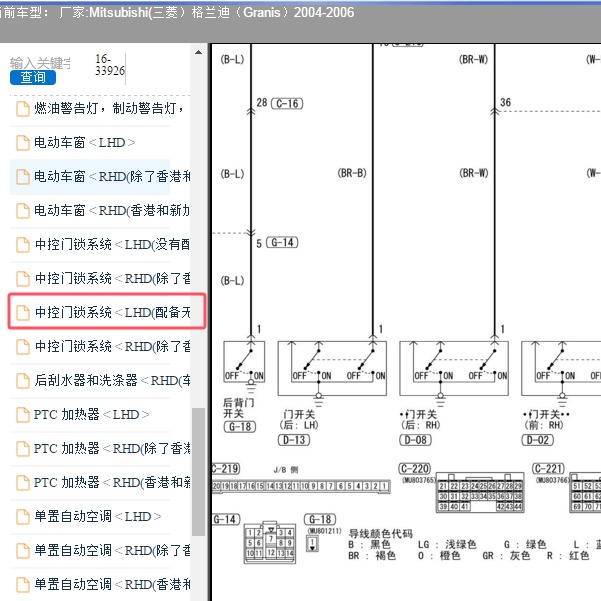Click document icon beside 电动车窗 <RHD(香港和新加

(x=23, y=211)
